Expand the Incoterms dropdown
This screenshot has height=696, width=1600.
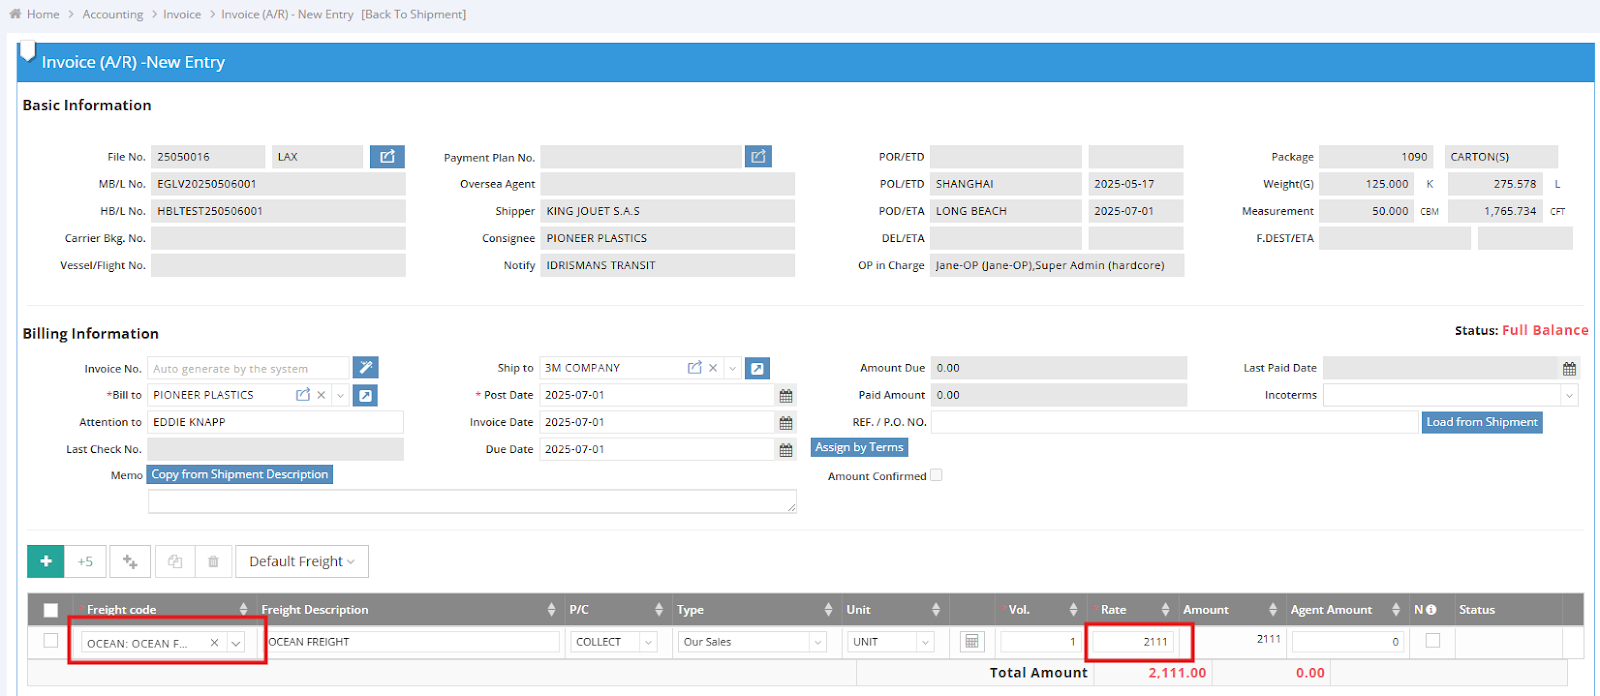click(x=1569, y=396)
